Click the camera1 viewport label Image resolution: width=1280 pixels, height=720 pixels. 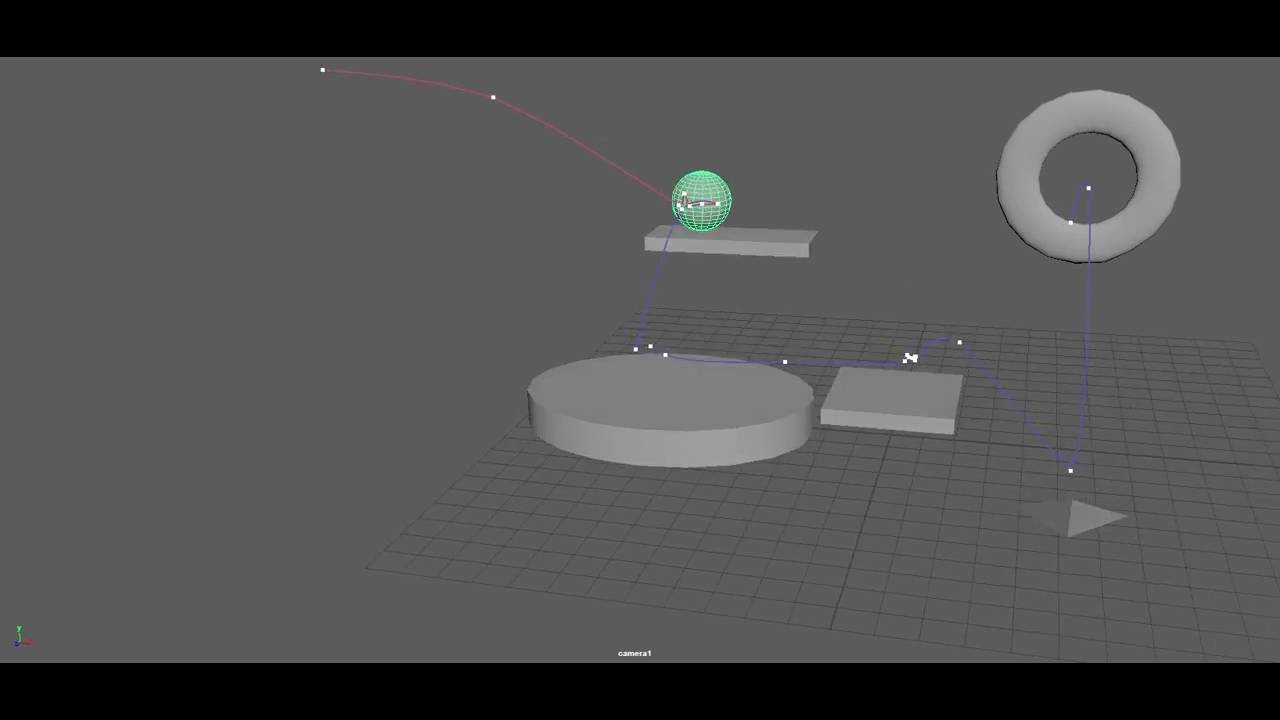634,653
